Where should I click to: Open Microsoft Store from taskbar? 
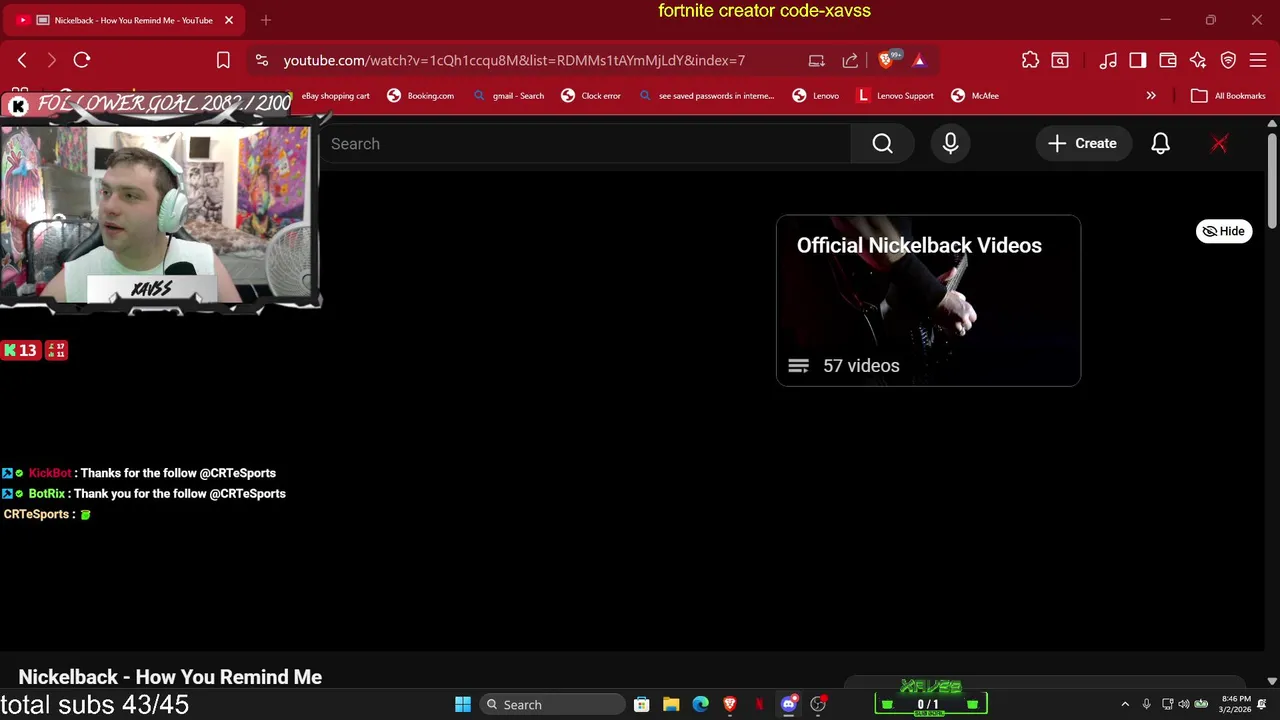point(642,705)
